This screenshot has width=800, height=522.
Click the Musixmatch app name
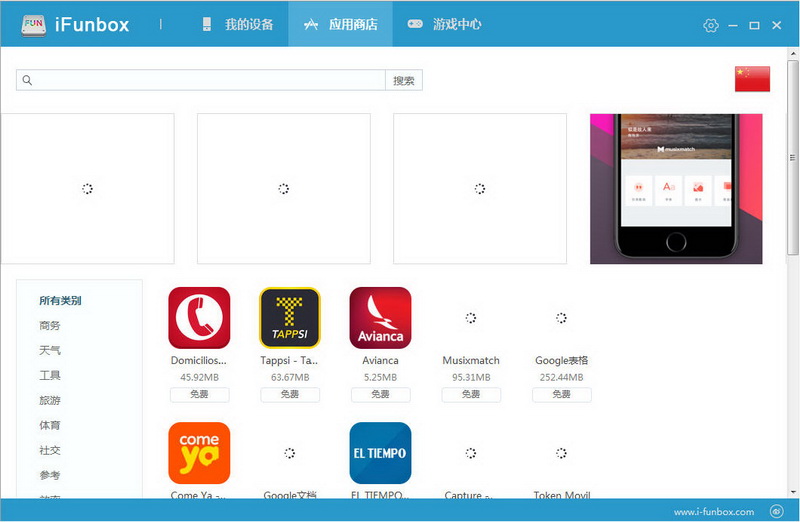[470, 361]
